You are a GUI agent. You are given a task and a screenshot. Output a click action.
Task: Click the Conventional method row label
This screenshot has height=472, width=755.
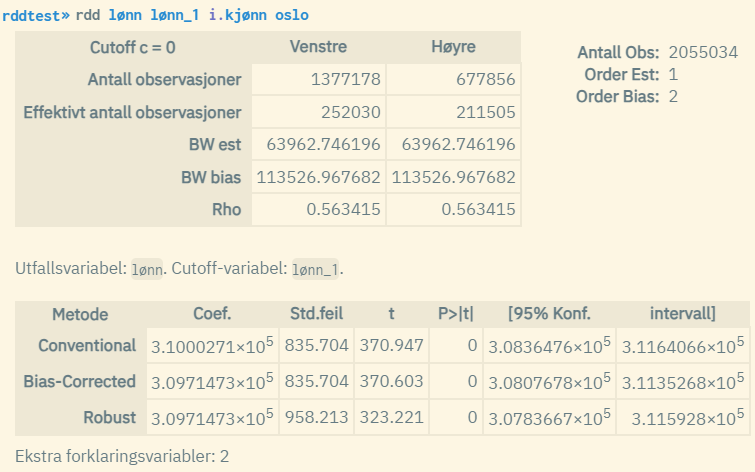click(x=87, y=346)
